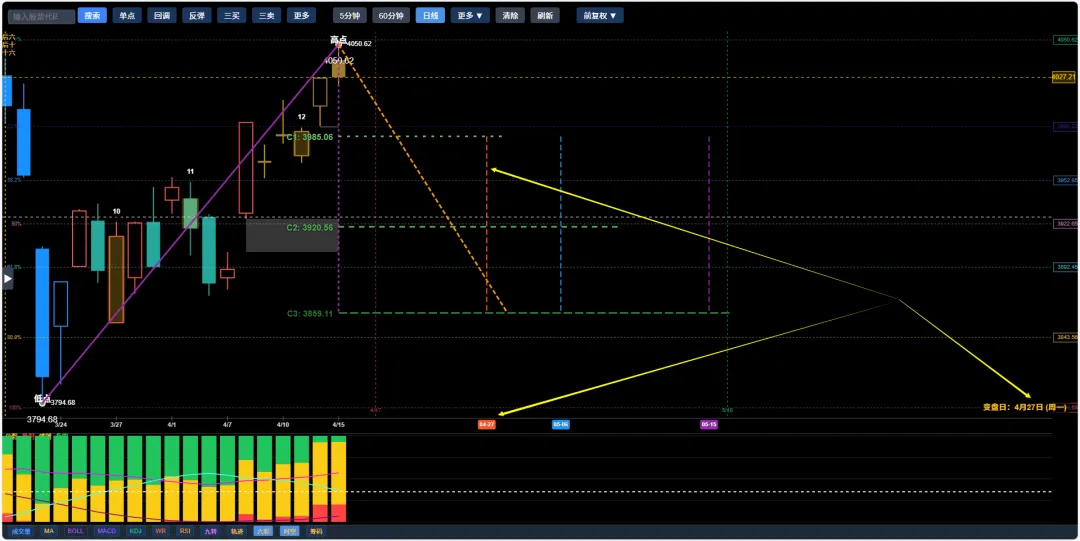Toggle the MA indicator
The image size is (1080, 541).
tap(49, 531)
